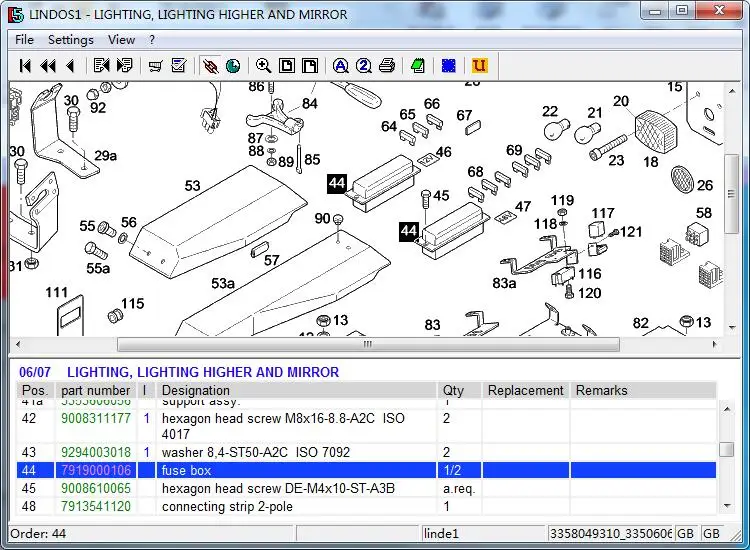
Task: Open part number 9008610065 link
Action: (x=96, y=489)
